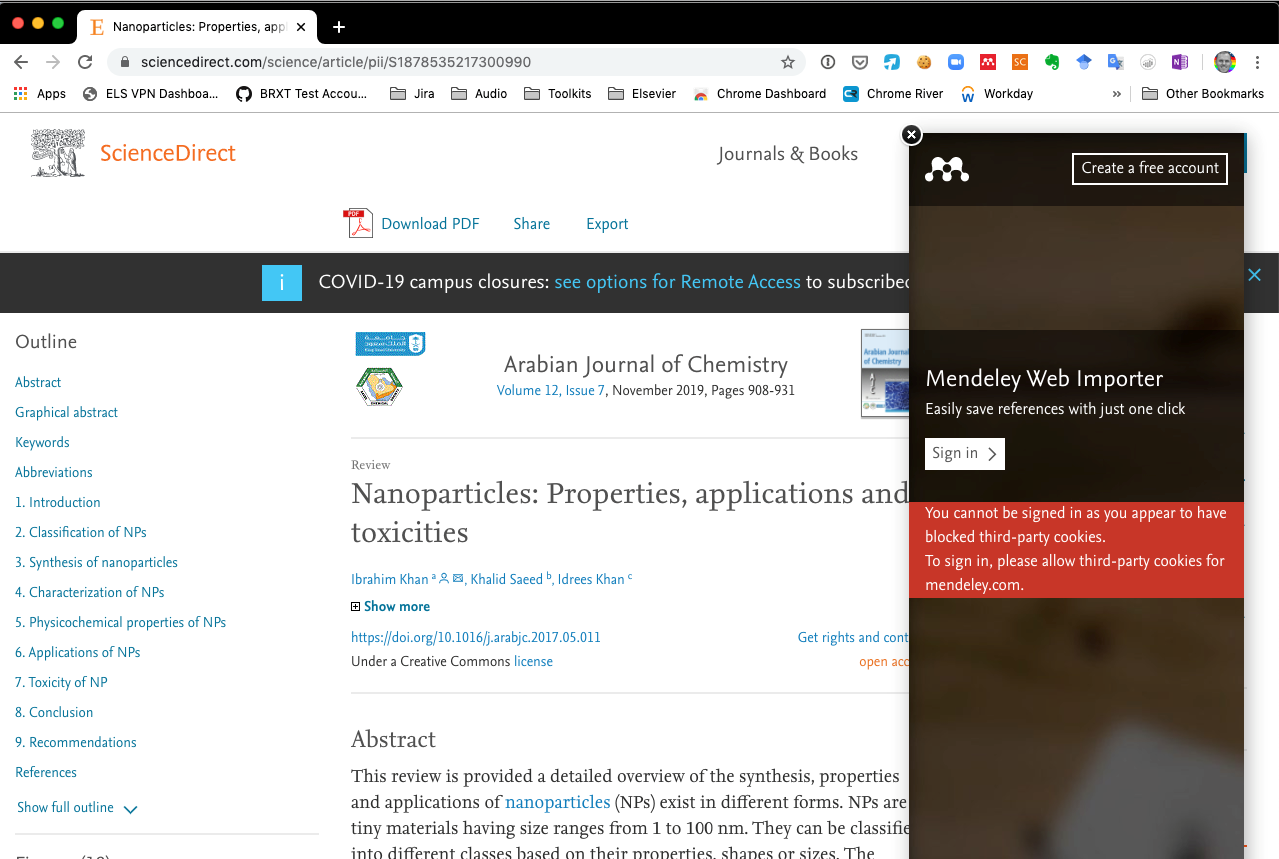The image size is (1279, 859).
Task: Jump to Graphical abstract in outline
Action: click(66, 412)
